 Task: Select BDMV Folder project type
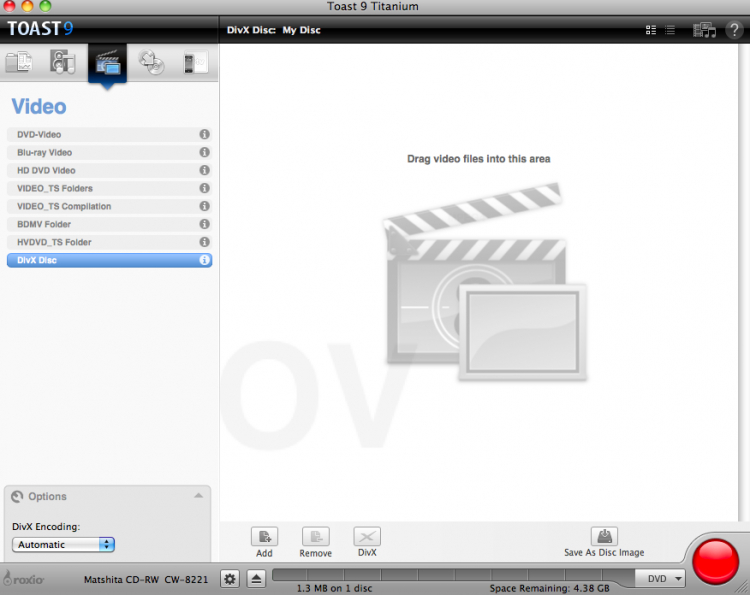tap(109, 224)
